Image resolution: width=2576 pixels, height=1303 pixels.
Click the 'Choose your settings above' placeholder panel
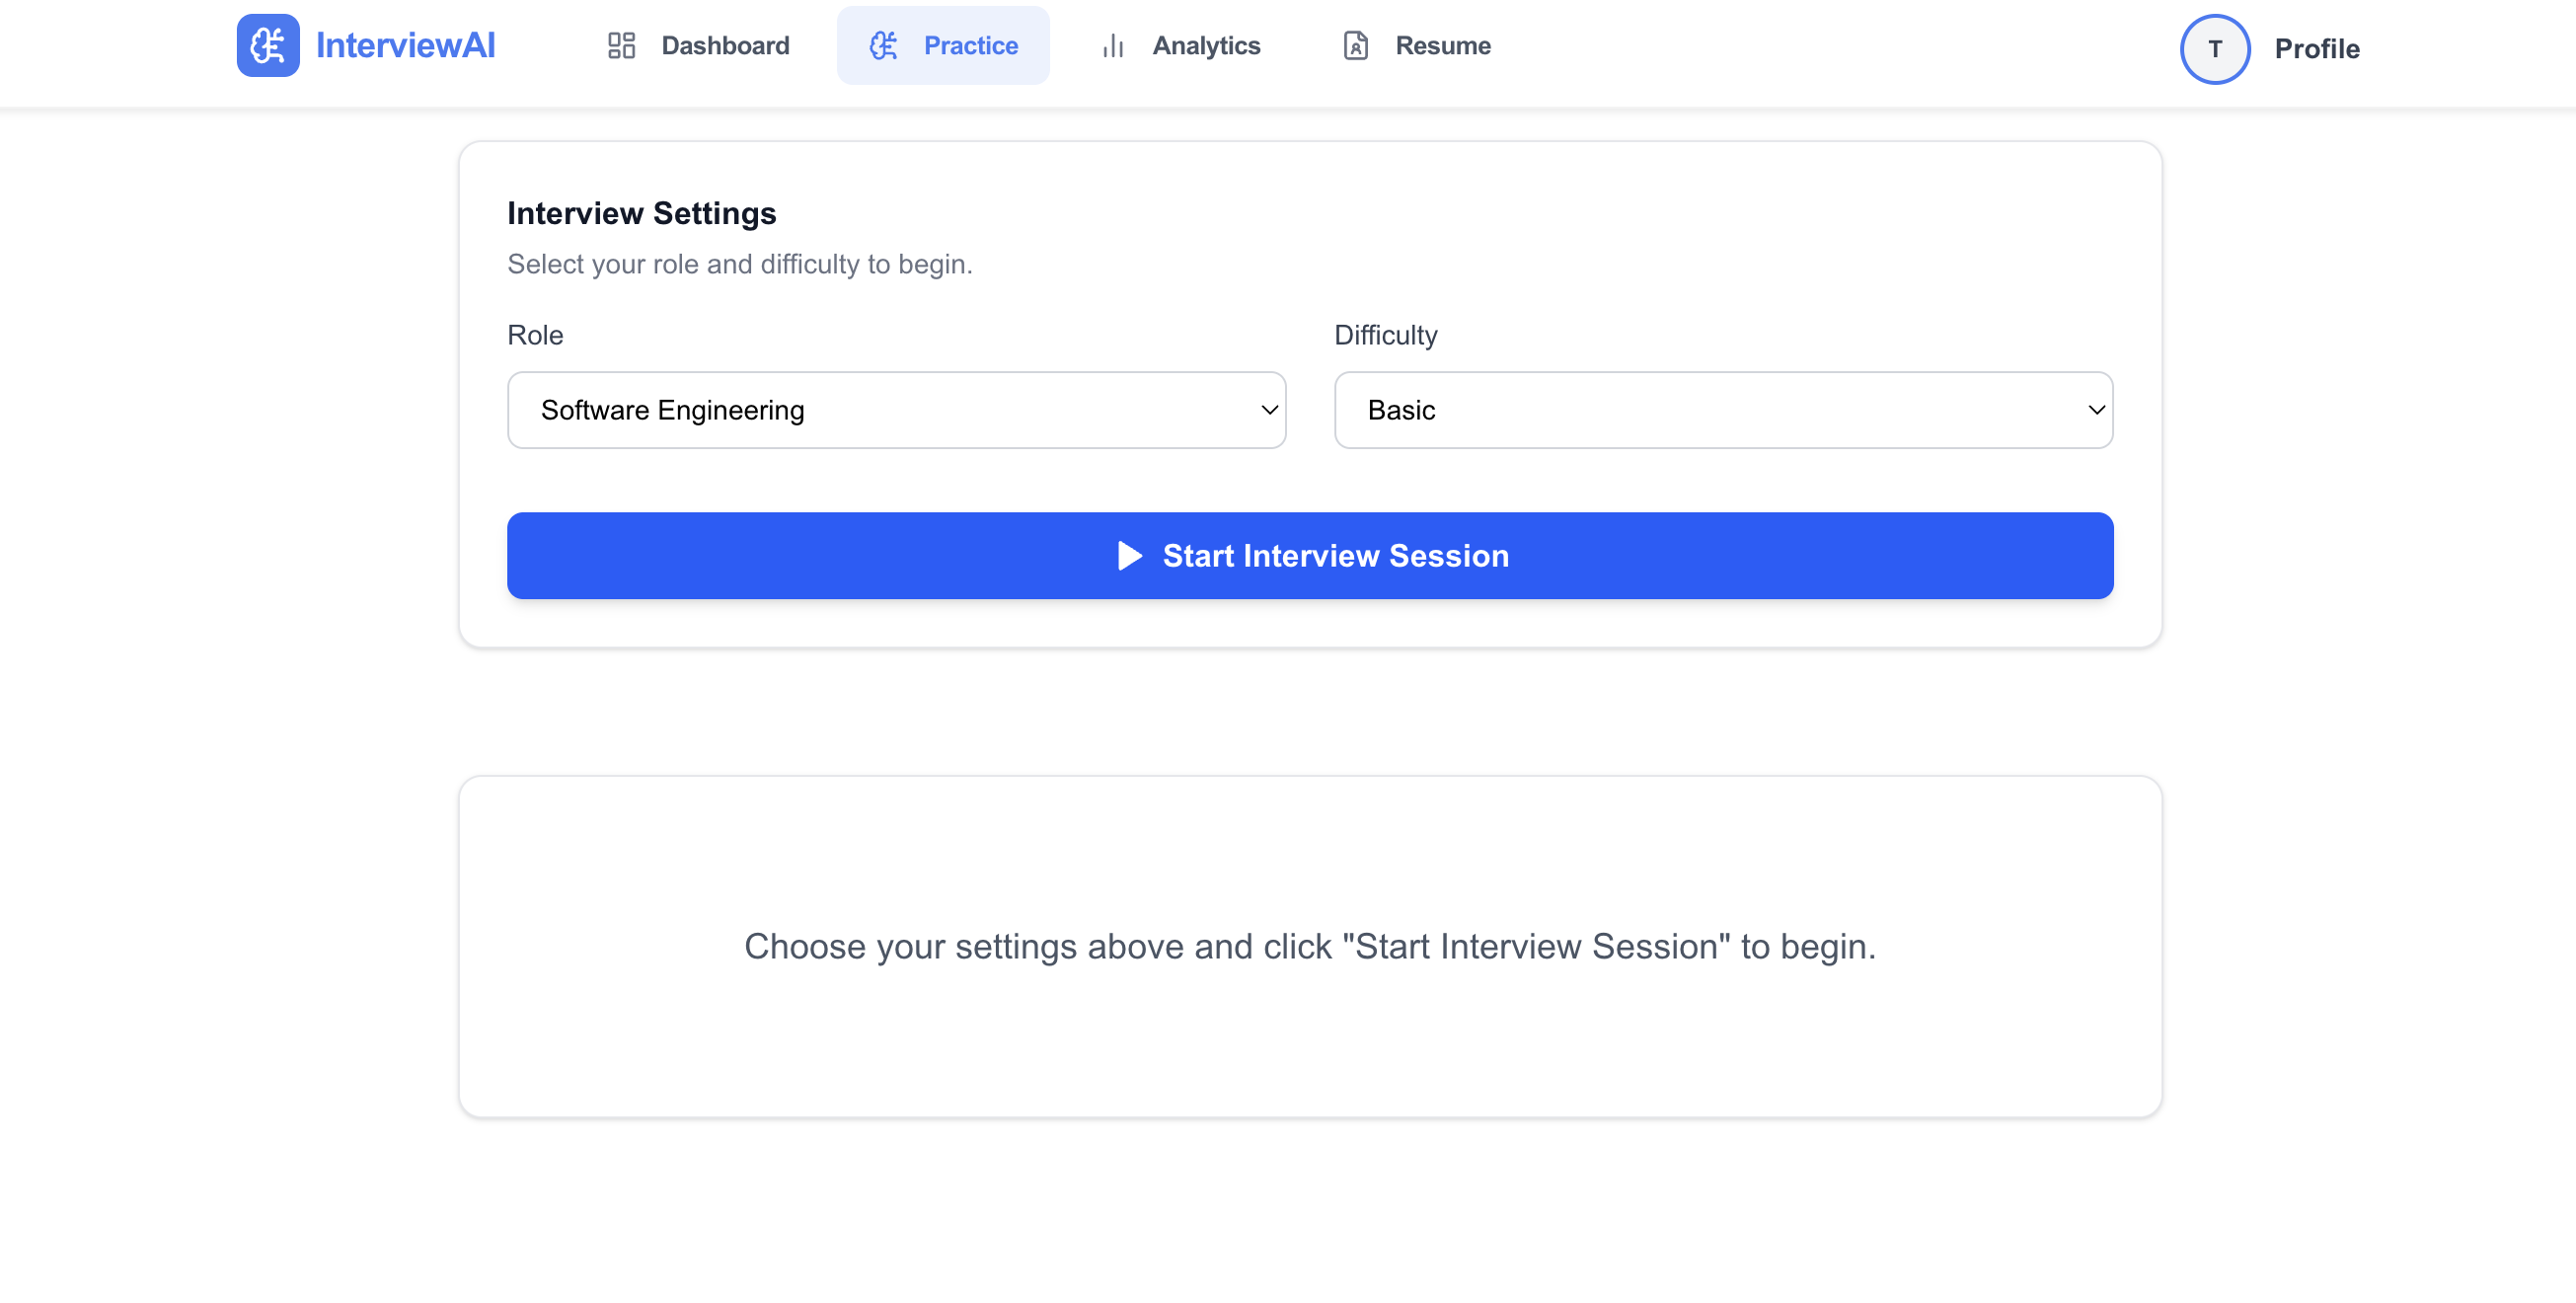[1309, 946]
